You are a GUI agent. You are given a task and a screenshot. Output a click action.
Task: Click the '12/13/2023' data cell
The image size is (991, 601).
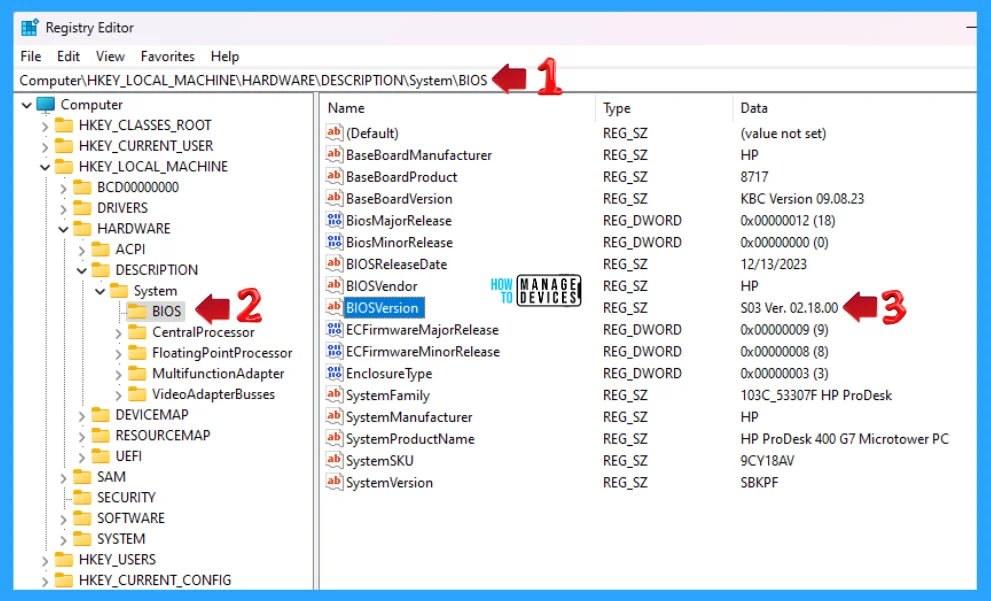click(774, 264)
